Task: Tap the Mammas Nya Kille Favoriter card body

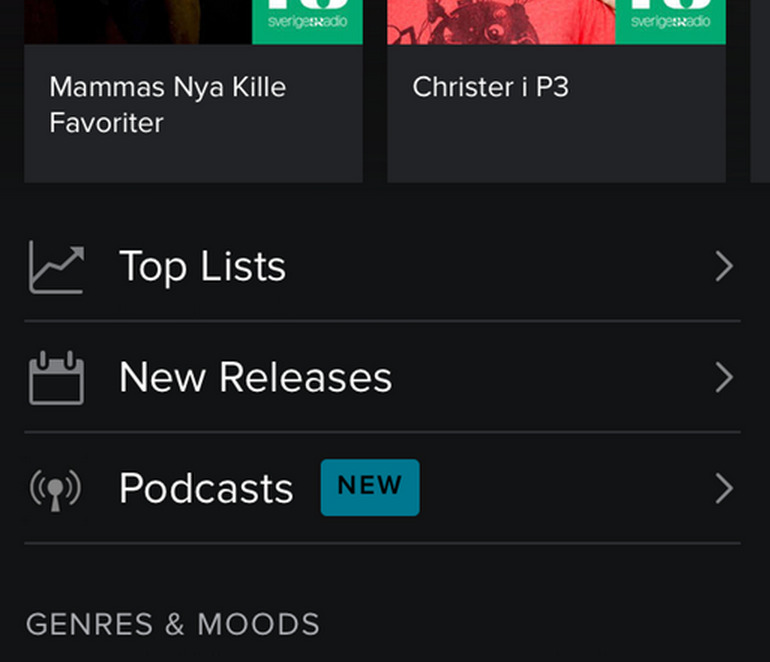Action: coord(193,114)
